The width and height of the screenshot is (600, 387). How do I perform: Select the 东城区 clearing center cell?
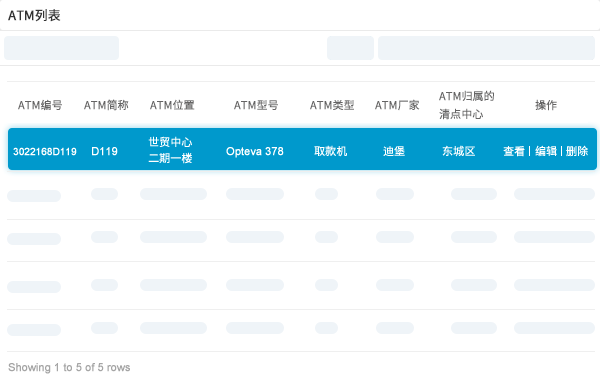(x=458, y=151)
